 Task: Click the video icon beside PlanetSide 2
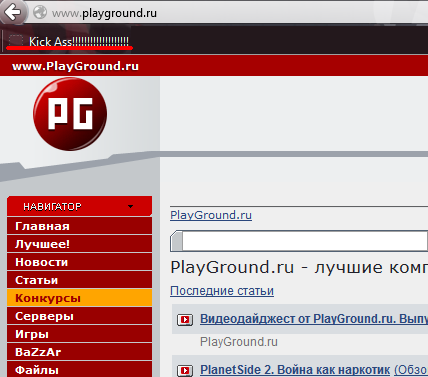pos(185,370)
